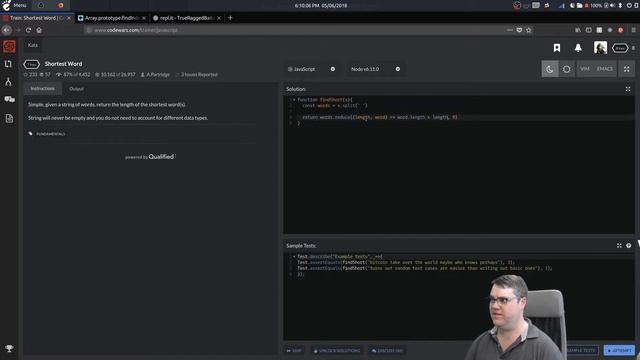Open the Codewars logo home icon
Image resolution: width=640 pixels, height=360 pixels.
pyautogui.click(x=9, y=46)
